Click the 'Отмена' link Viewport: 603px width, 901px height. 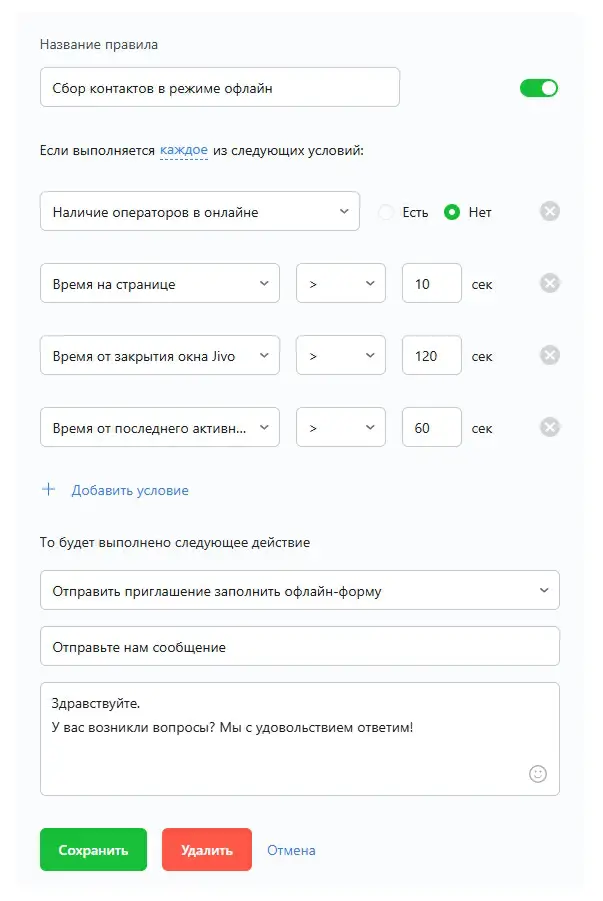coord(291,850)
